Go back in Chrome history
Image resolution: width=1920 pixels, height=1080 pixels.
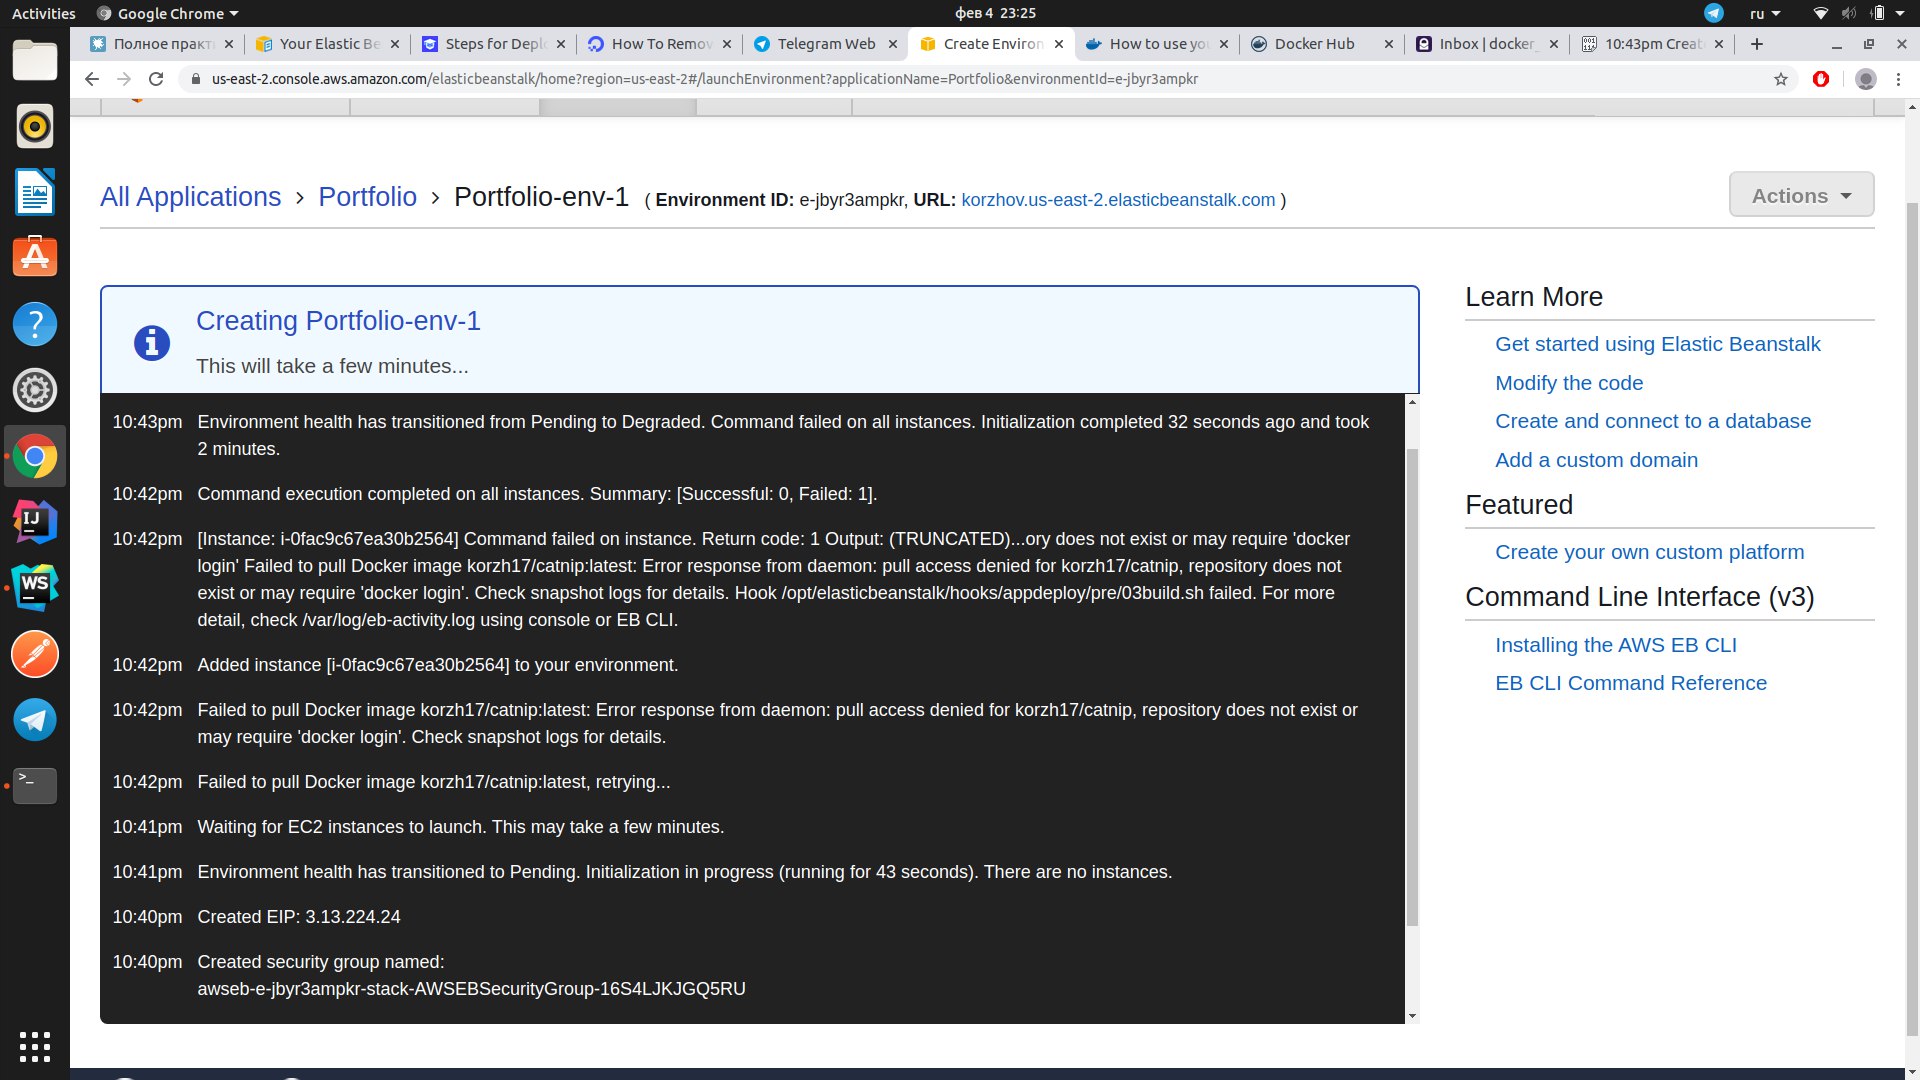pos(92,79)
